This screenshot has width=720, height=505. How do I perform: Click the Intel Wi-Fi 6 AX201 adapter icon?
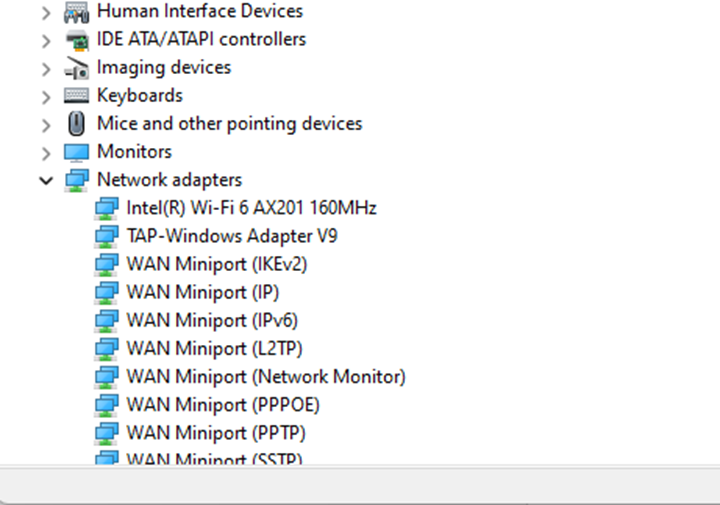click(x=107, y=208)
